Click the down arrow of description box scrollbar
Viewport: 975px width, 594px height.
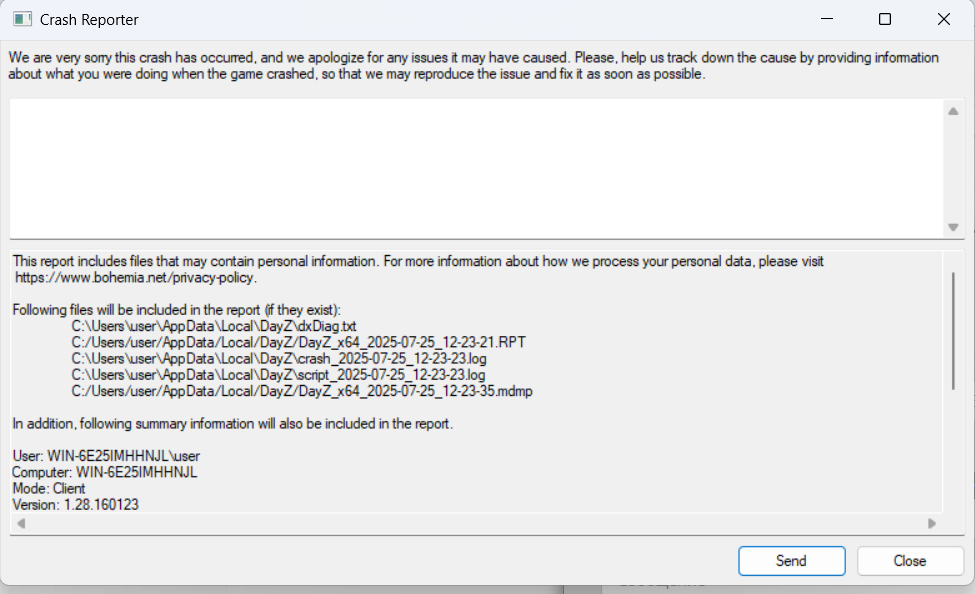(953, 227)
